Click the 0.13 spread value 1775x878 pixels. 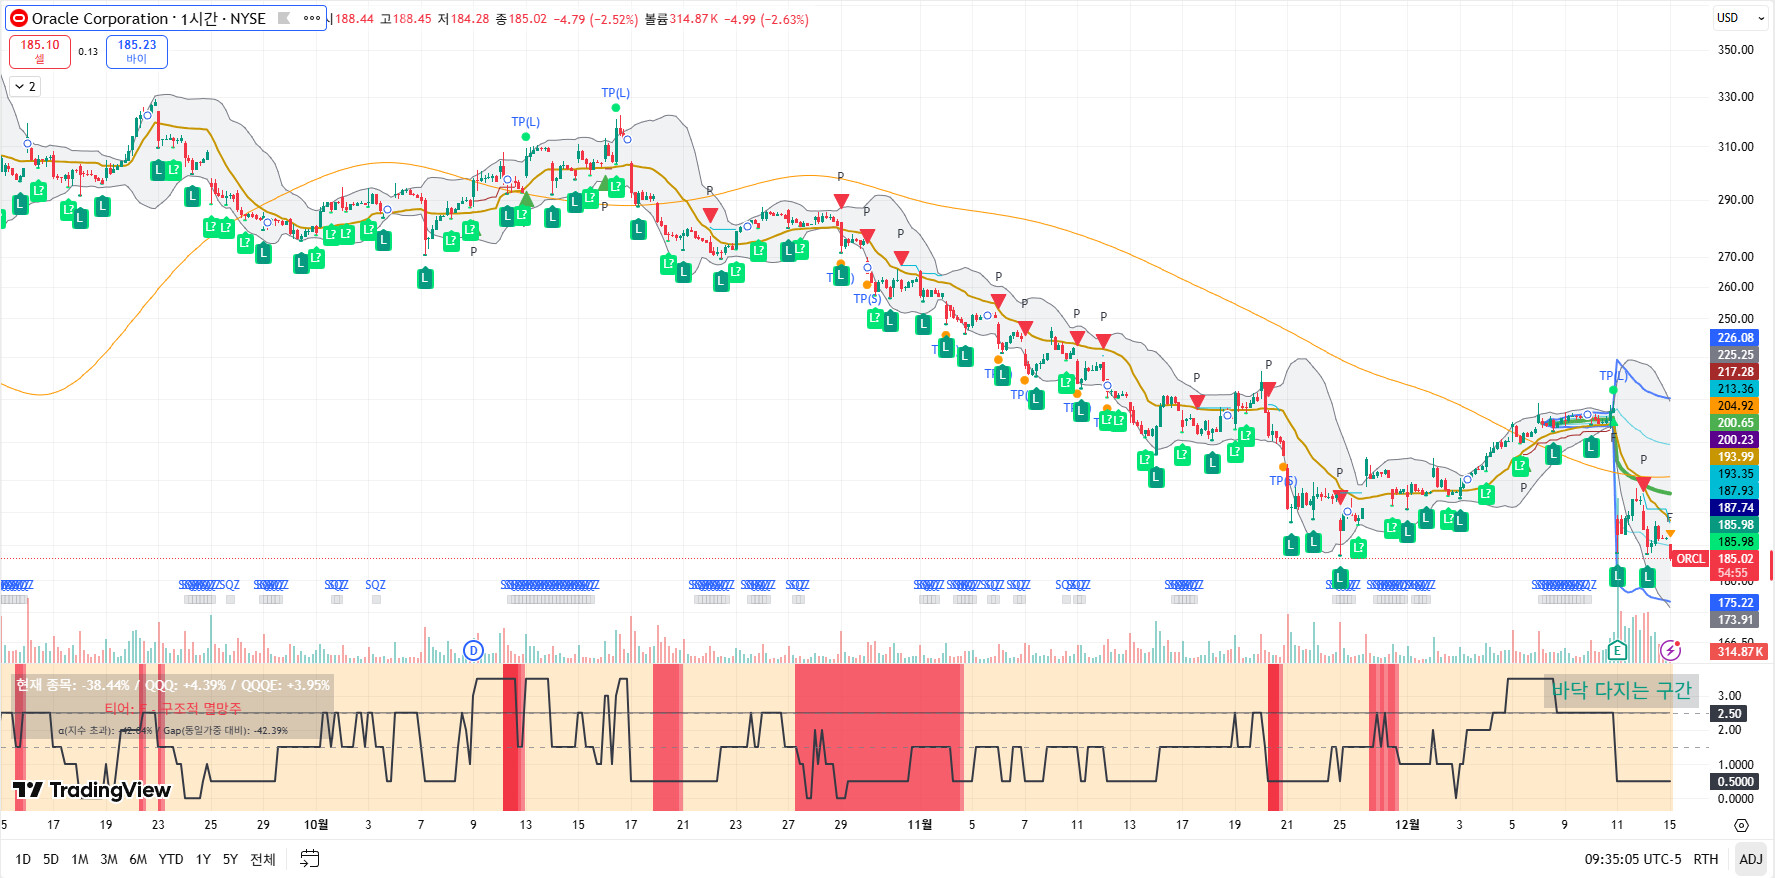(x=88, y=52)
